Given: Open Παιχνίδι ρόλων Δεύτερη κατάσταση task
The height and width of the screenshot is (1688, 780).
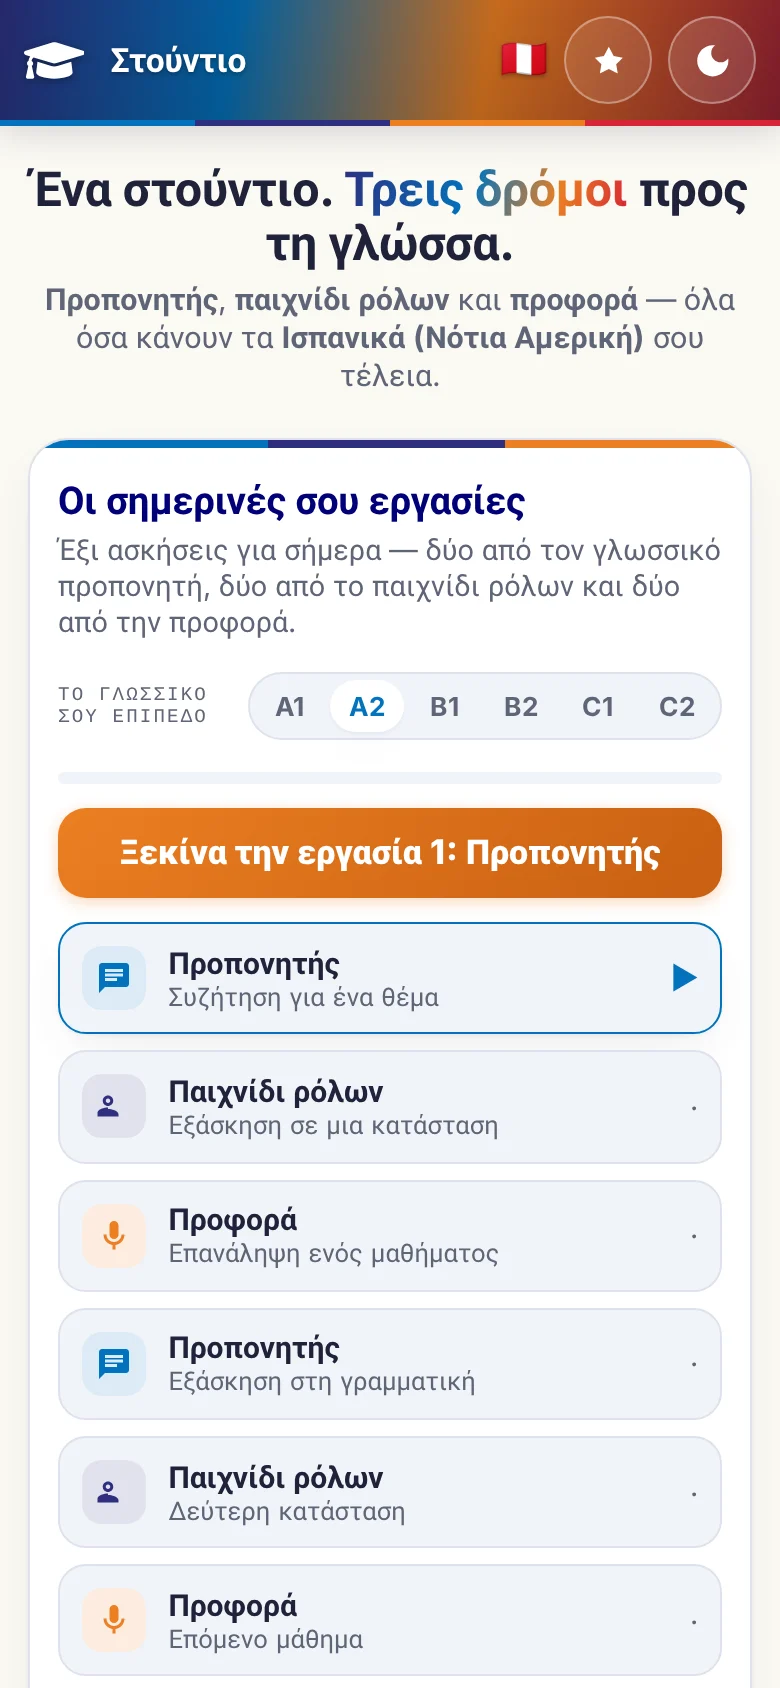Looking at the screenshot, I should click(390, 1492).
